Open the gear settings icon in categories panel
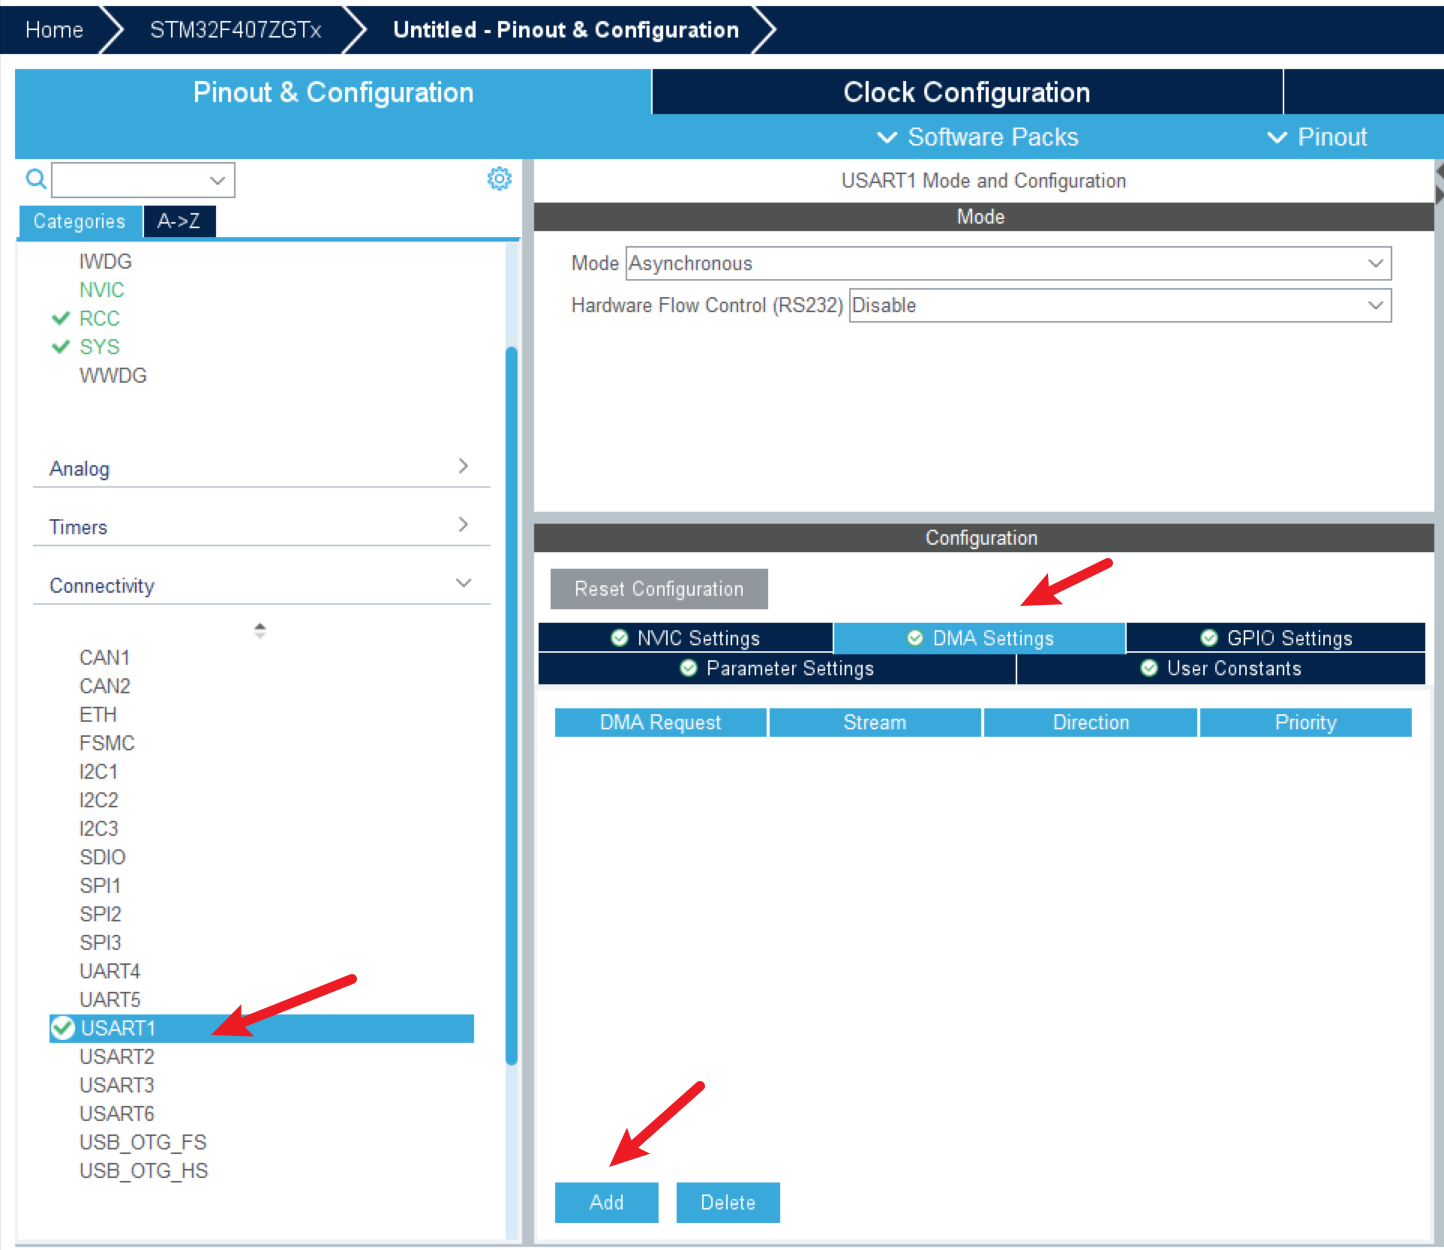The width and height of the screenshot is (1444, 1250). [499, 178]
